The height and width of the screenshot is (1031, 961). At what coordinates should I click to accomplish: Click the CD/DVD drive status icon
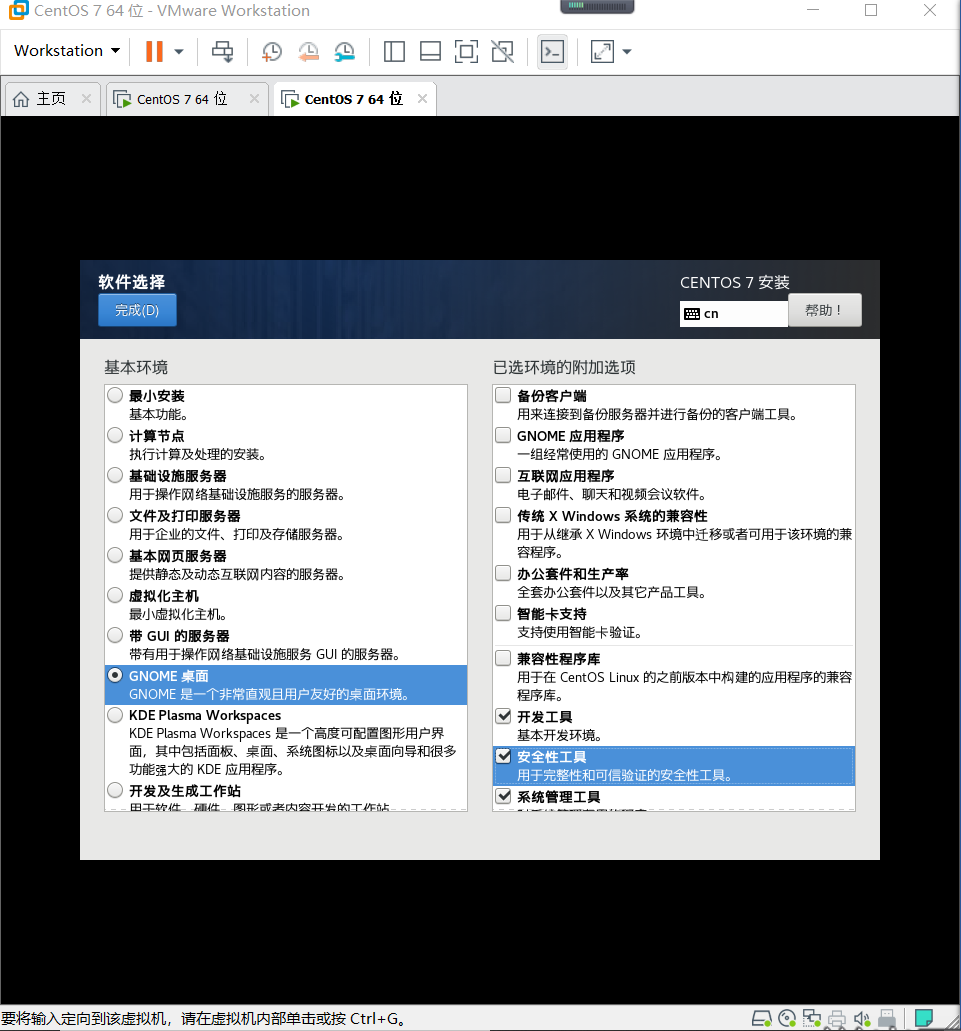(x=787, y=1019)
